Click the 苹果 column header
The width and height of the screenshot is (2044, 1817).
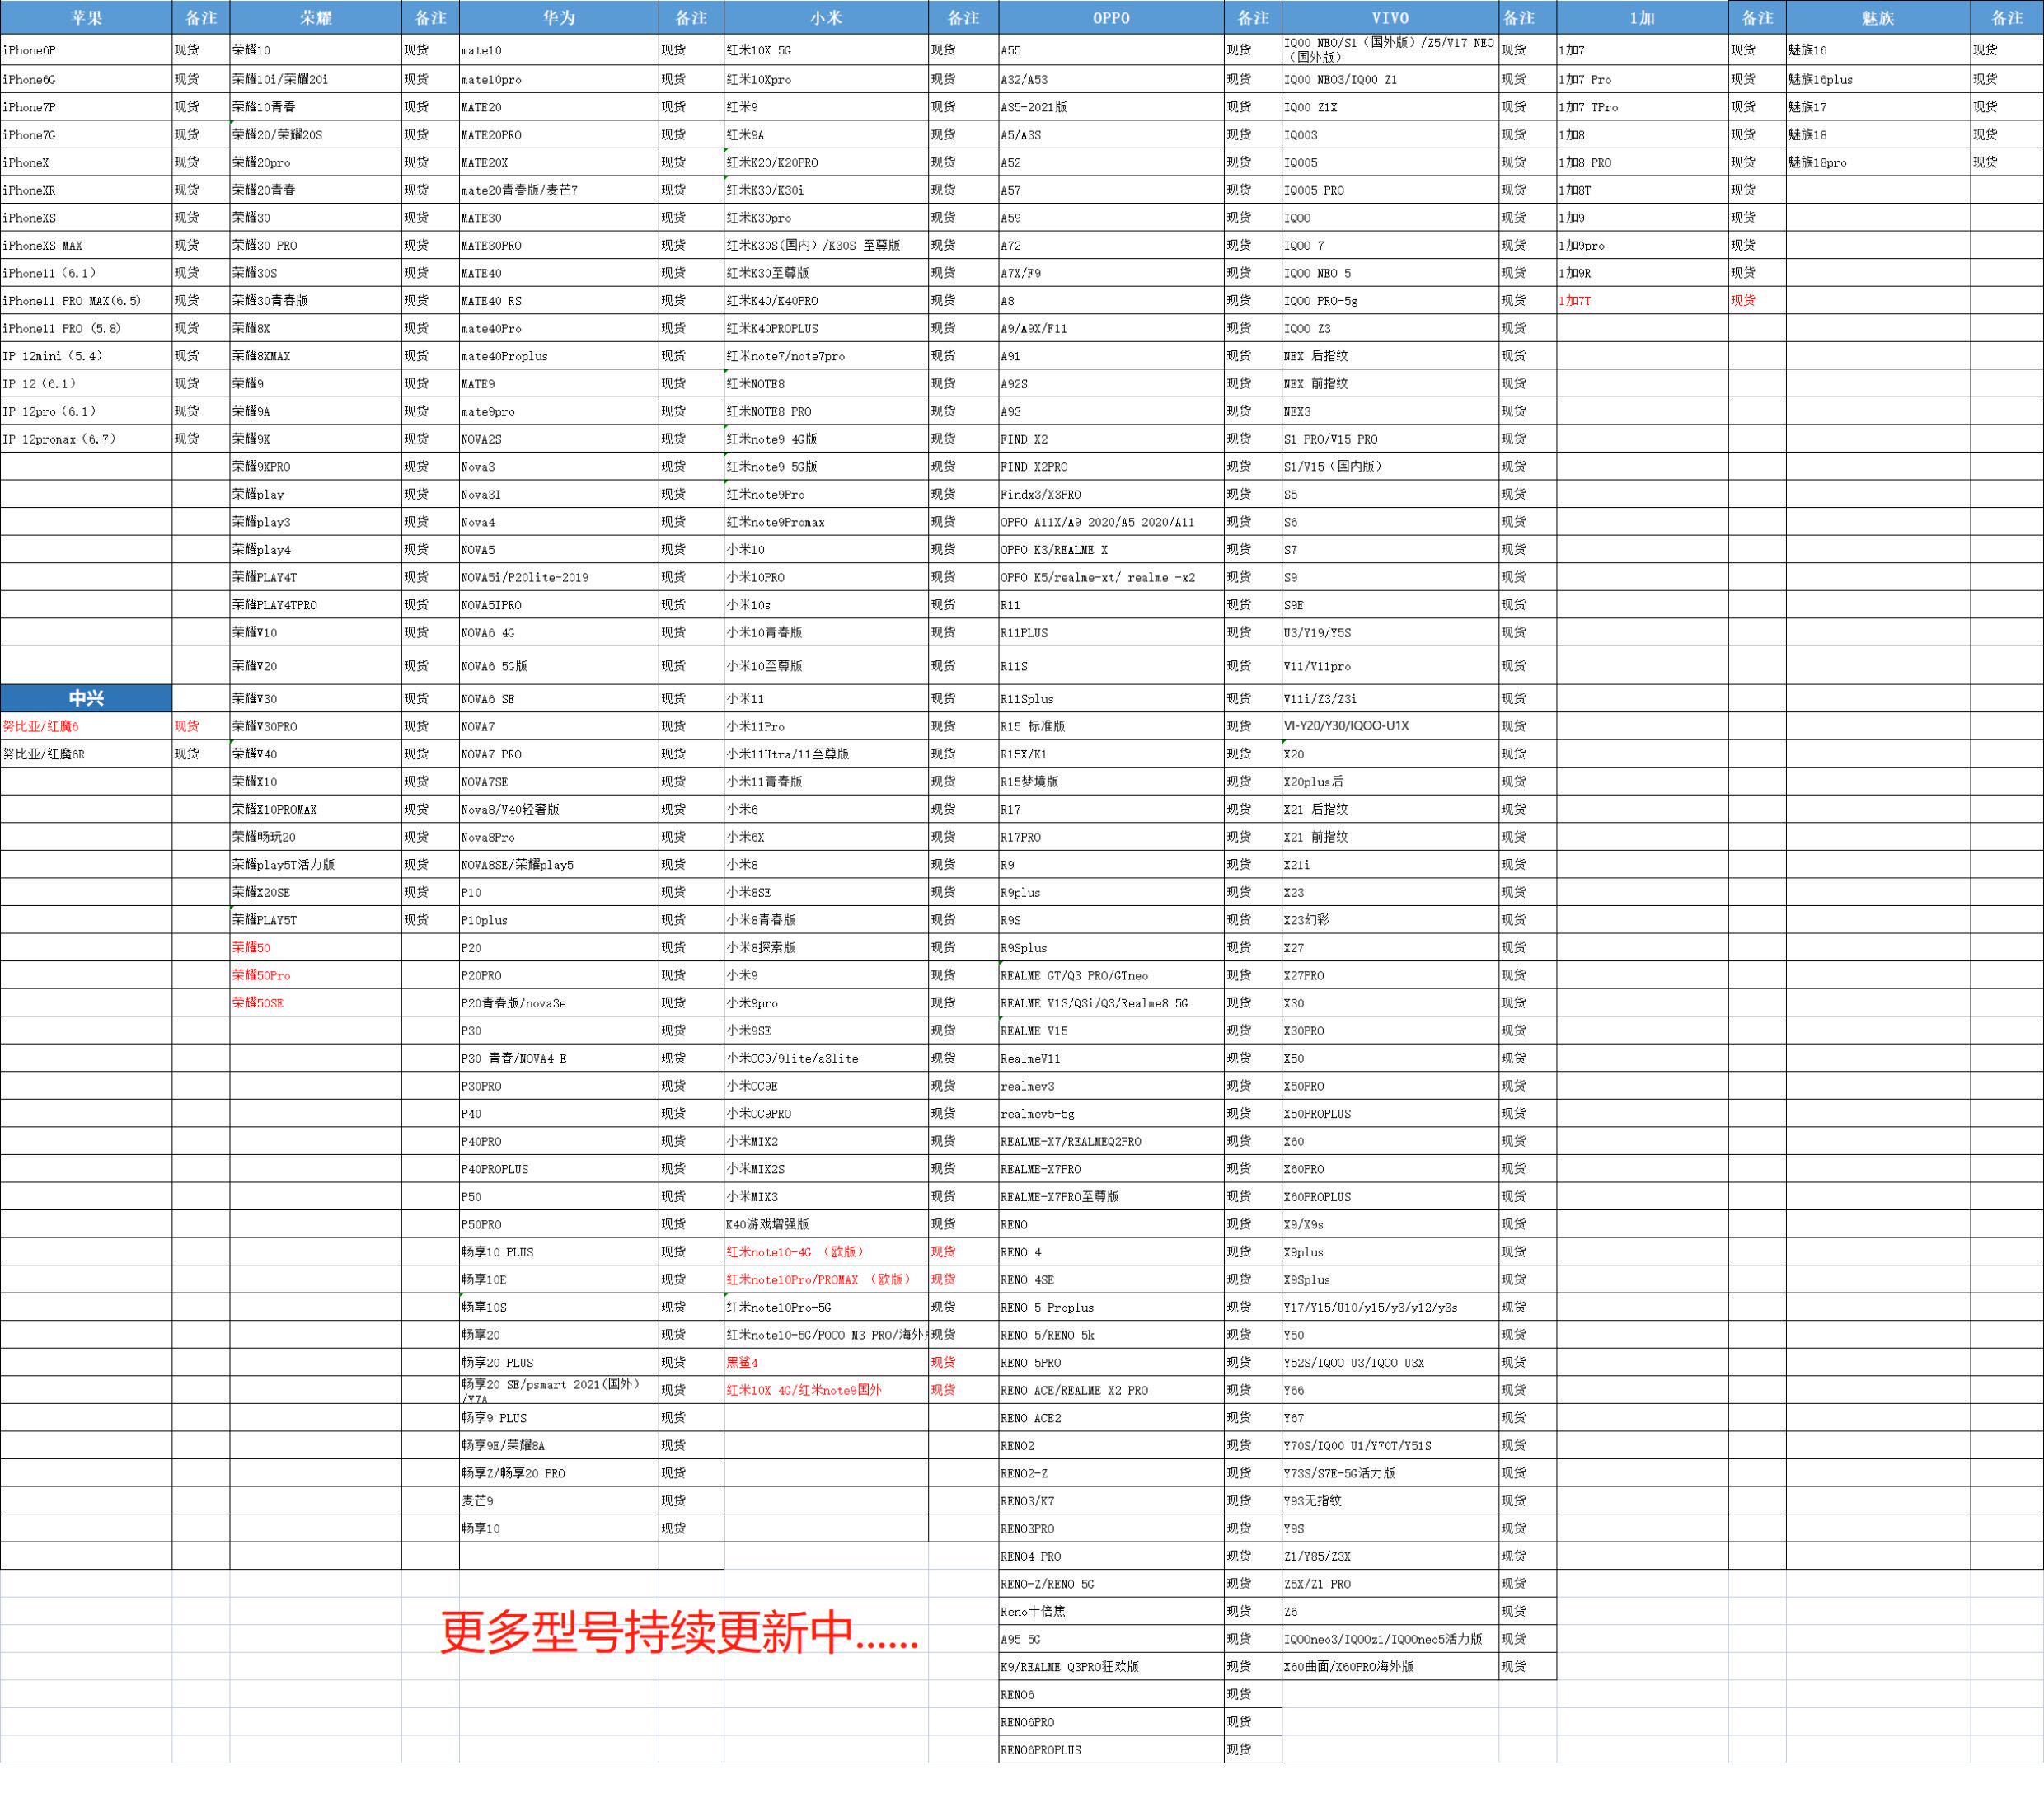(86, 18)
